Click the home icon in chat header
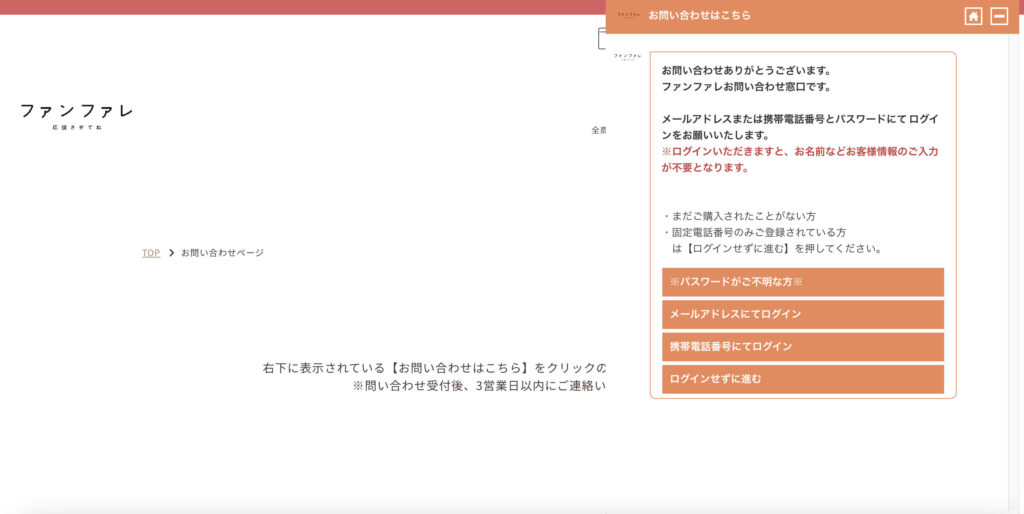The image size is (1024, 514). pos(973,16)
